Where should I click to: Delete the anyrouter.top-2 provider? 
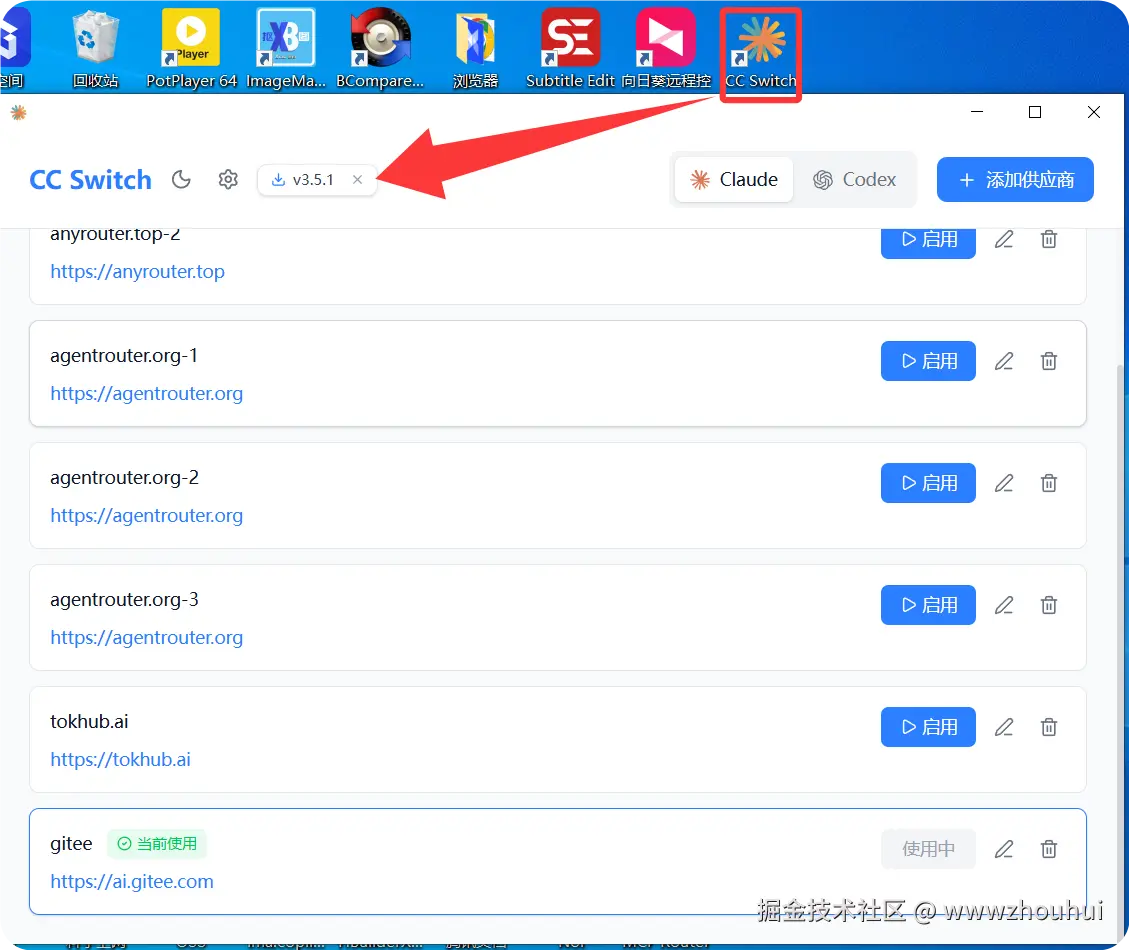coord(1048,239)
